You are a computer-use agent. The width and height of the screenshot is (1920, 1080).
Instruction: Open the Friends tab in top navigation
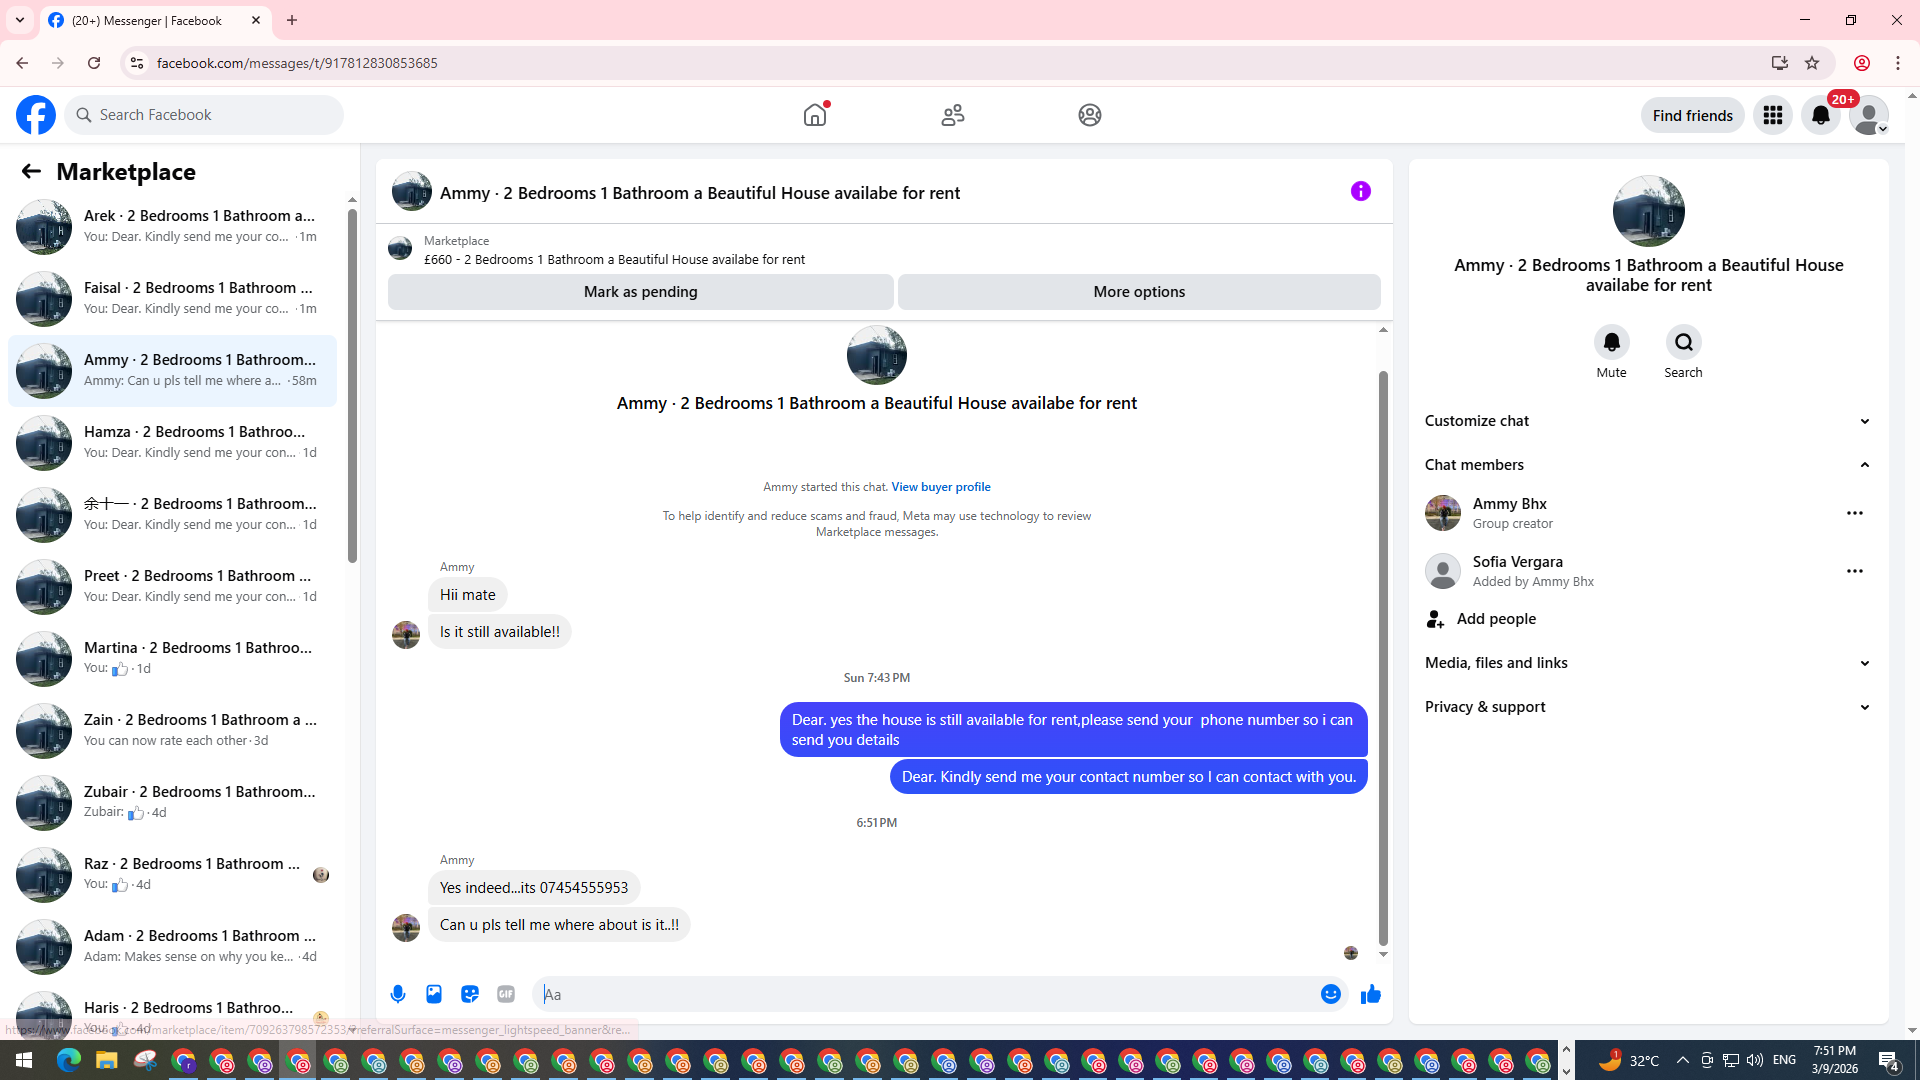point(952,115)
